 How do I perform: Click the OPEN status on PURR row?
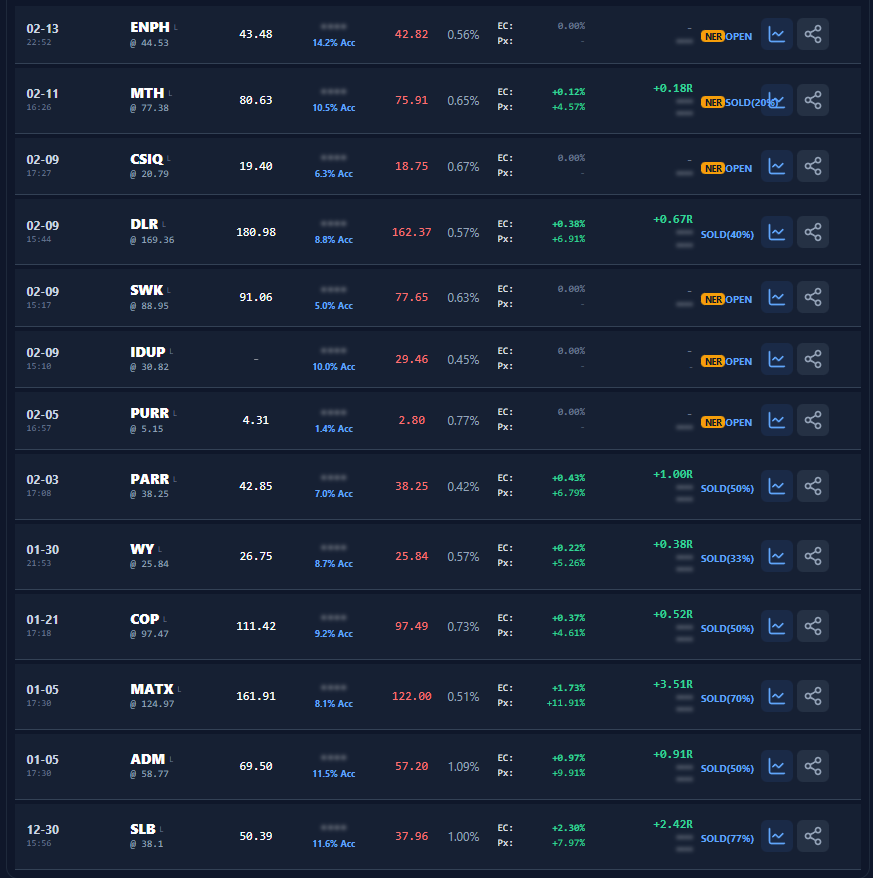(x=739, y=422)
